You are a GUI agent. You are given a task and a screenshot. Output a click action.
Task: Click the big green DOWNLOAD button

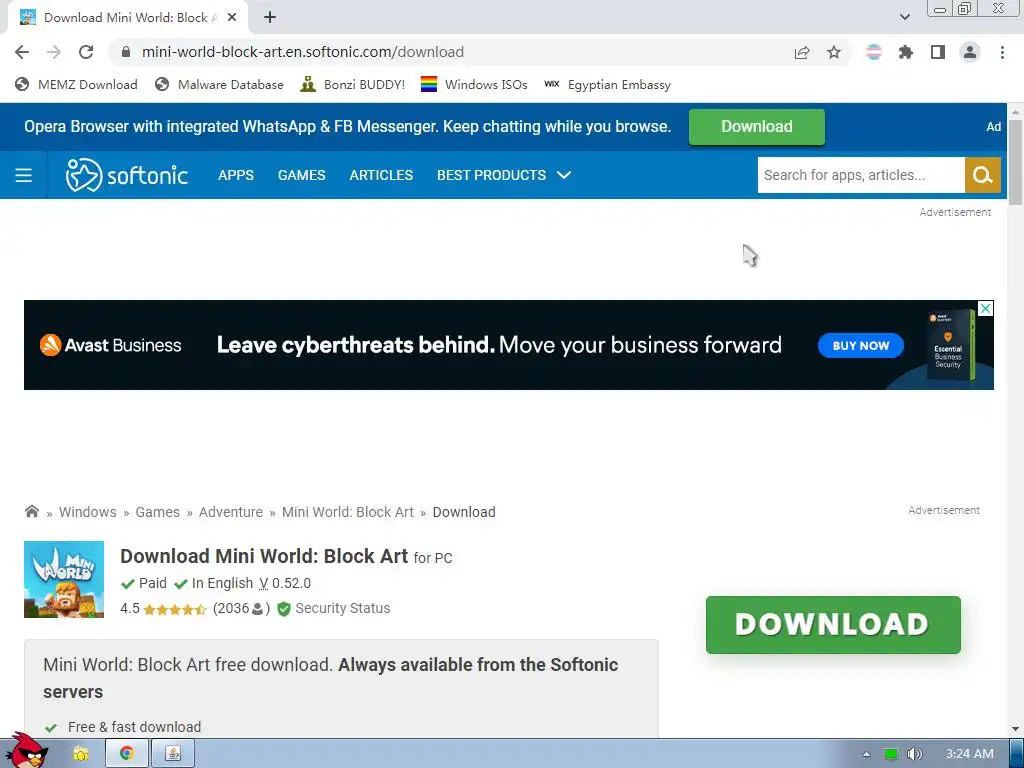click(x=833, y=624)
